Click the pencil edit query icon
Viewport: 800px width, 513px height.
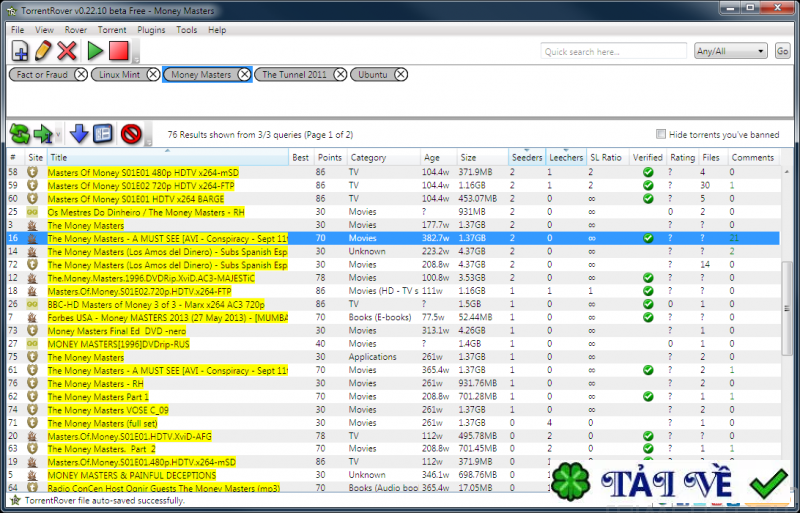click(44, 51)
